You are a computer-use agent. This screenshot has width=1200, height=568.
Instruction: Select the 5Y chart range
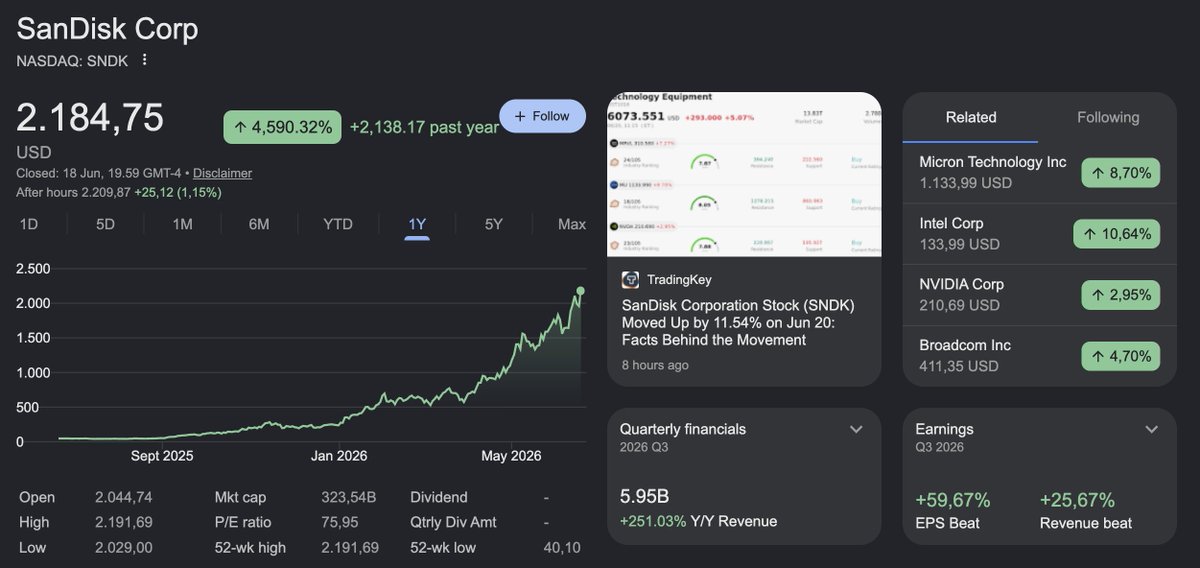[x=494, y=224]
